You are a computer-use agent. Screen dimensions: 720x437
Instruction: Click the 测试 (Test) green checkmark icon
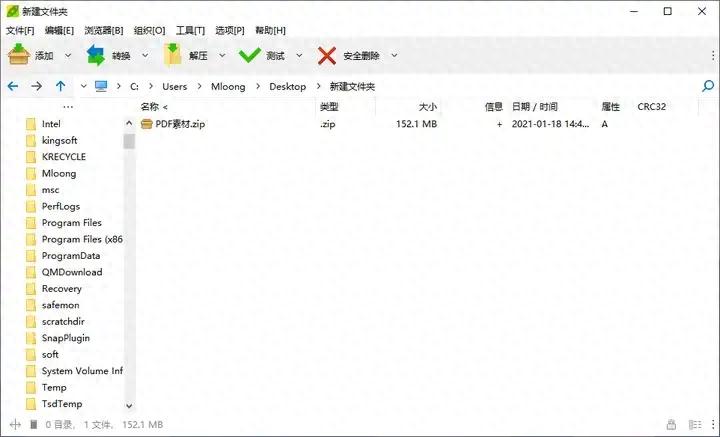(x=250, y=56)
